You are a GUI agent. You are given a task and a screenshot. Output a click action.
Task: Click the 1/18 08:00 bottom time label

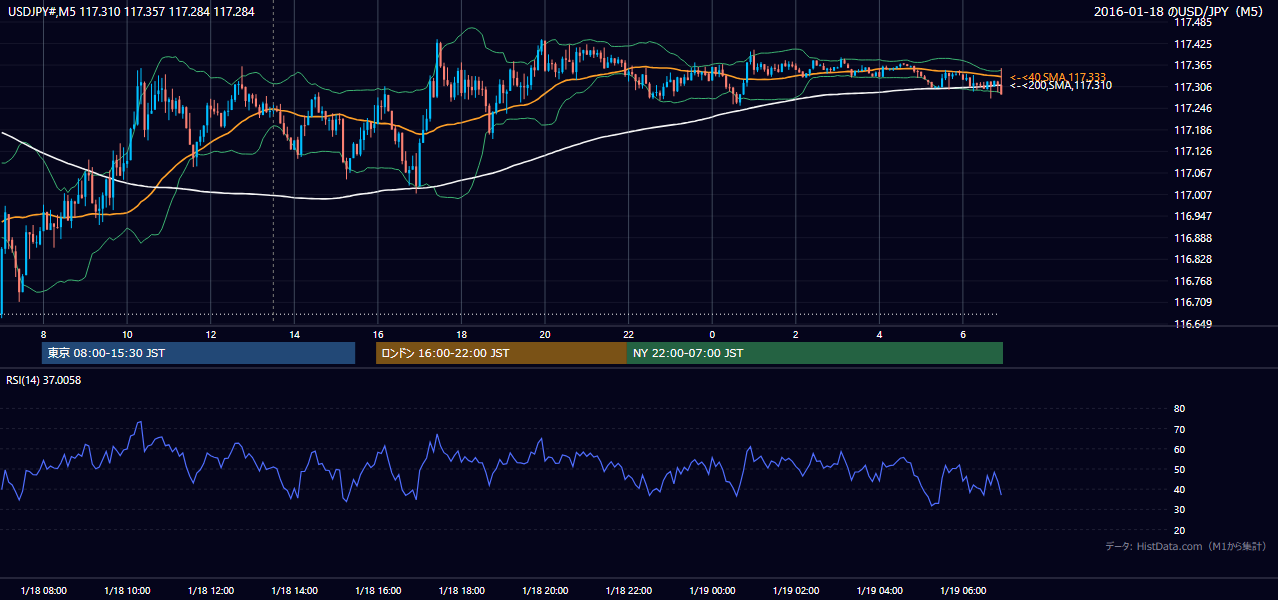43,590
